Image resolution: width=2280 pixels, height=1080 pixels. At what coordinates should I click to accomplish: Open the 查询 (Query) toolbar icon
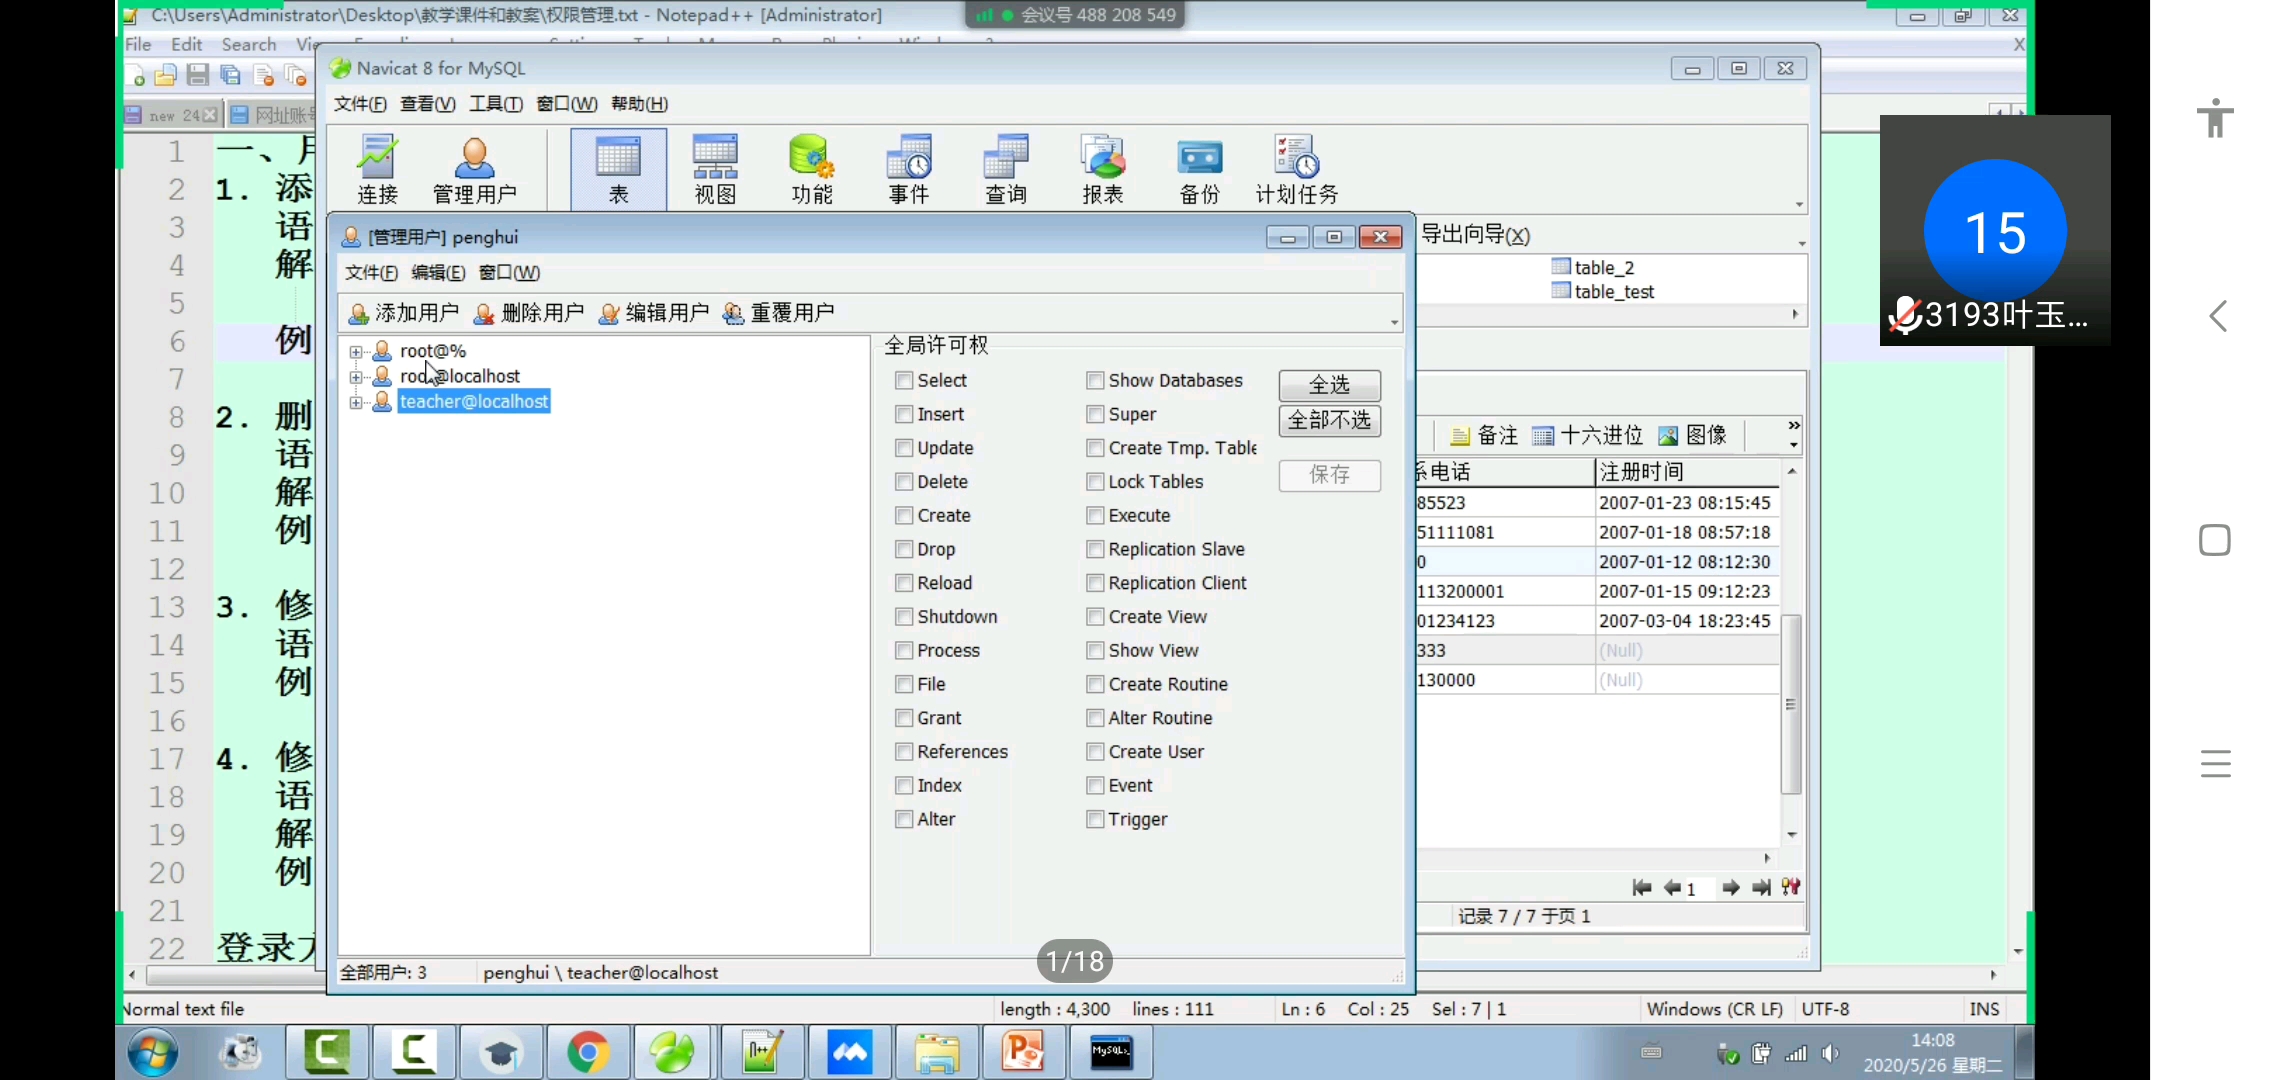pyautogui.click(x=1005, y=168)
